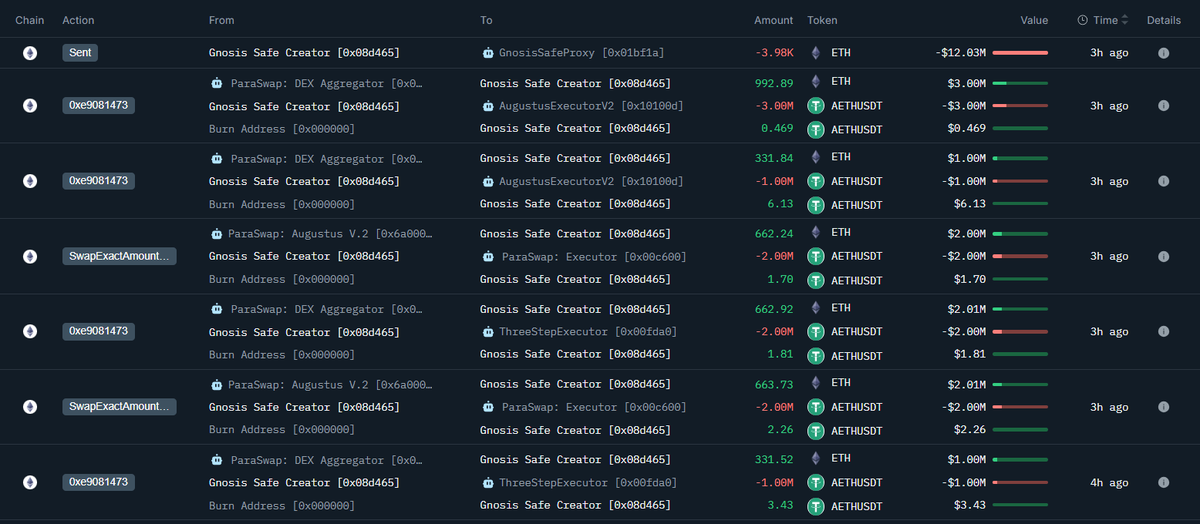Click the Ethereum chain icon in the Sent row
Image resolution: width=1200 pixels, height=524 pixels.
point(30,53)
